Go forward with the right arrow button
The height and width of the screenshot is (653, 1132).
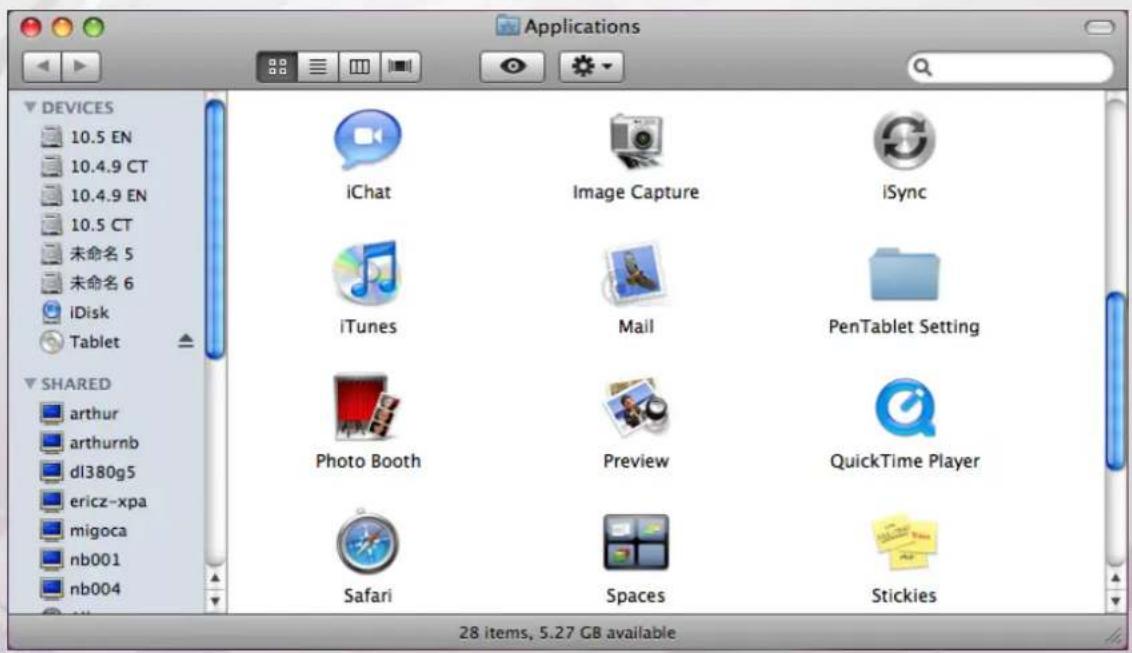point(81,66)
